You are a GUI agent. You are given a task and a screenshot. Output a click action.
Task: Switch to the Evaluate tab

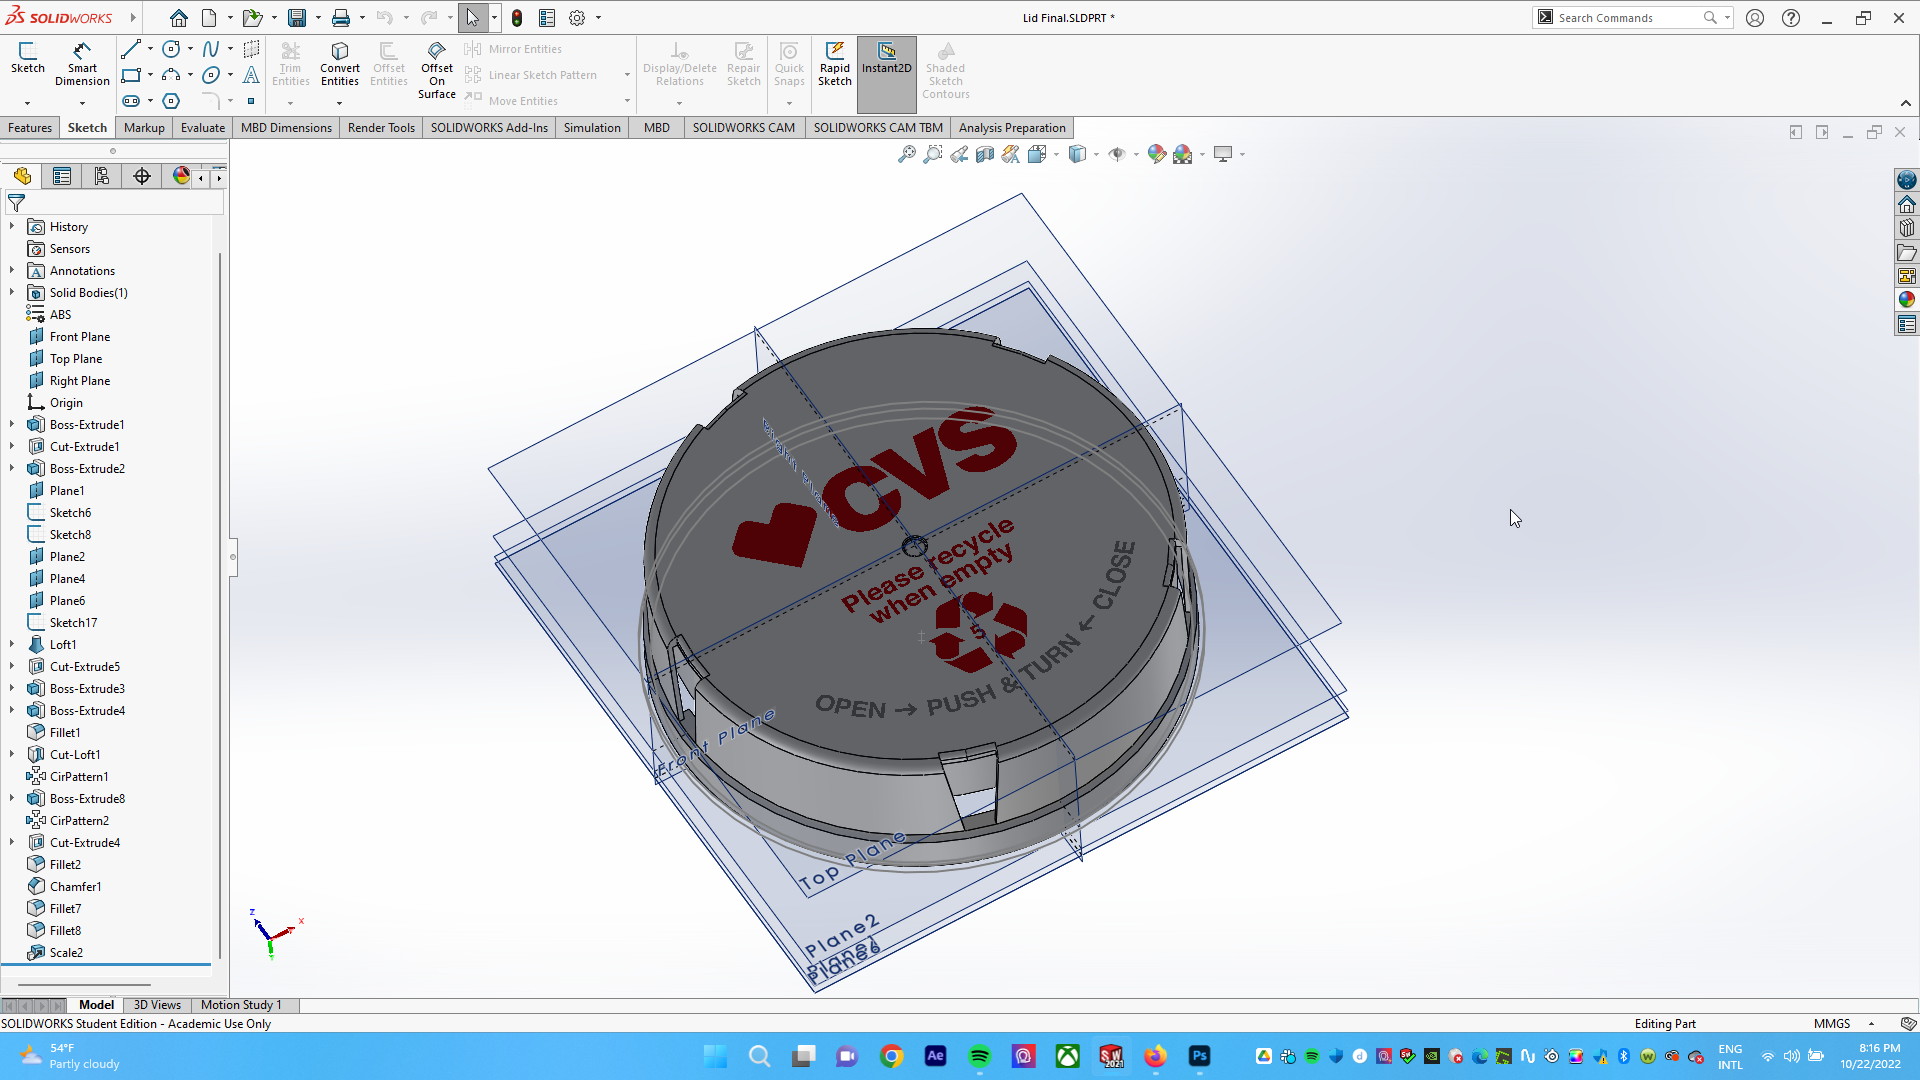point(203,128)
